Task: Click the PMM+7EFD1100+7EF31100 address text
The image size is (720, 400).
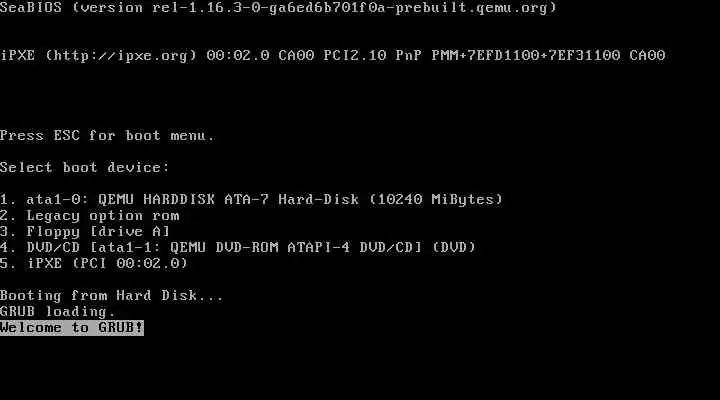Action: (526, 56)
